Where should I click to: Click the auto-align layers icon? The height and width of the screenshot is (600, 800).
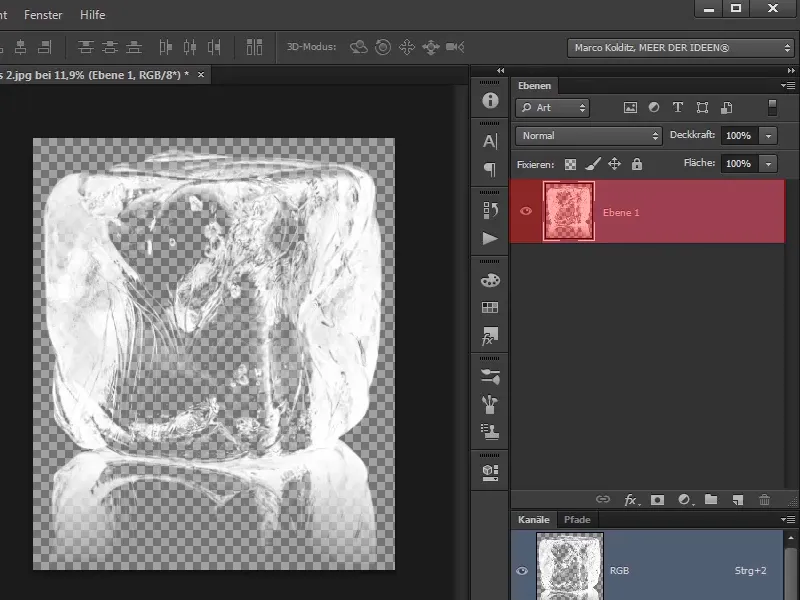pyautogui.click(x=254, y=47)
